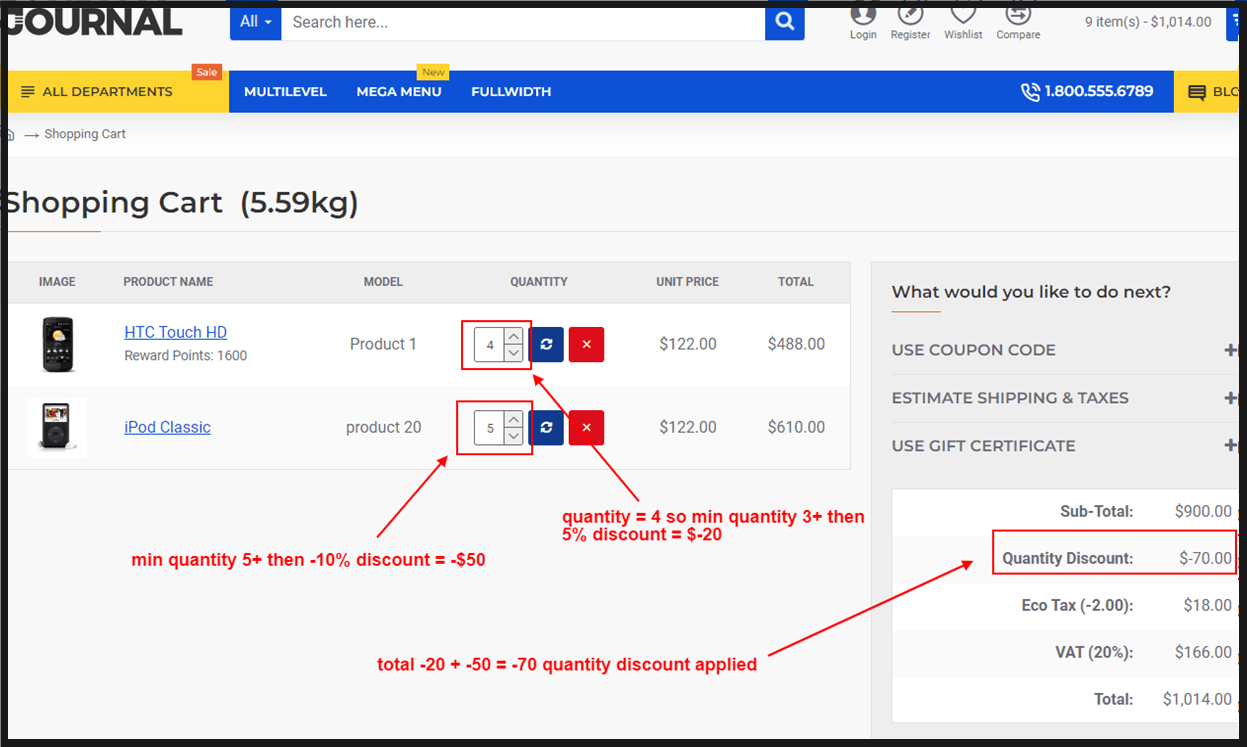Open the iPod Classic product link
The height and width of the screenshot is (747, 1247).
[166, 426]
